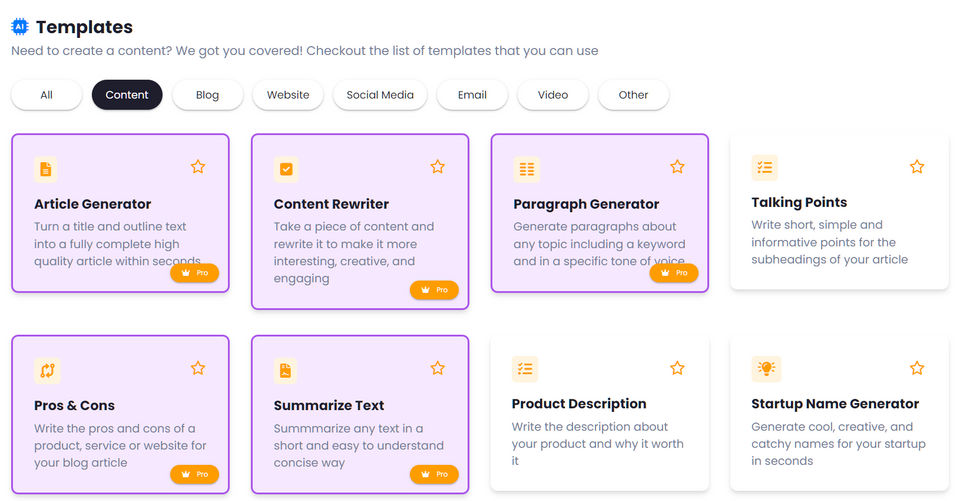Star the Talking Points template
Viewport: 960px width, 501px height.
tap(917, 167)
